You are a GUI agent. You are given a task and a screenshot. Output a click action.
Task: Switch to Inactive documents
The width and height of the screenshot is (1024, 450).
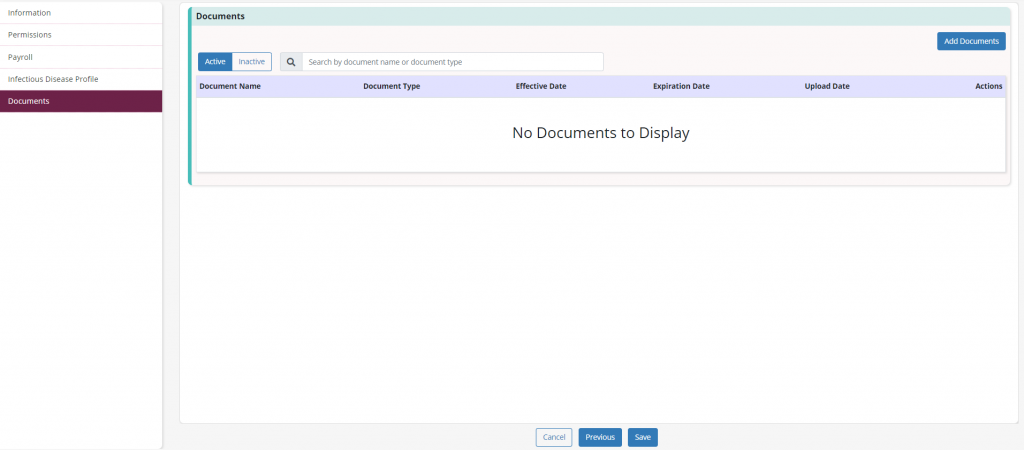(251, 61)
